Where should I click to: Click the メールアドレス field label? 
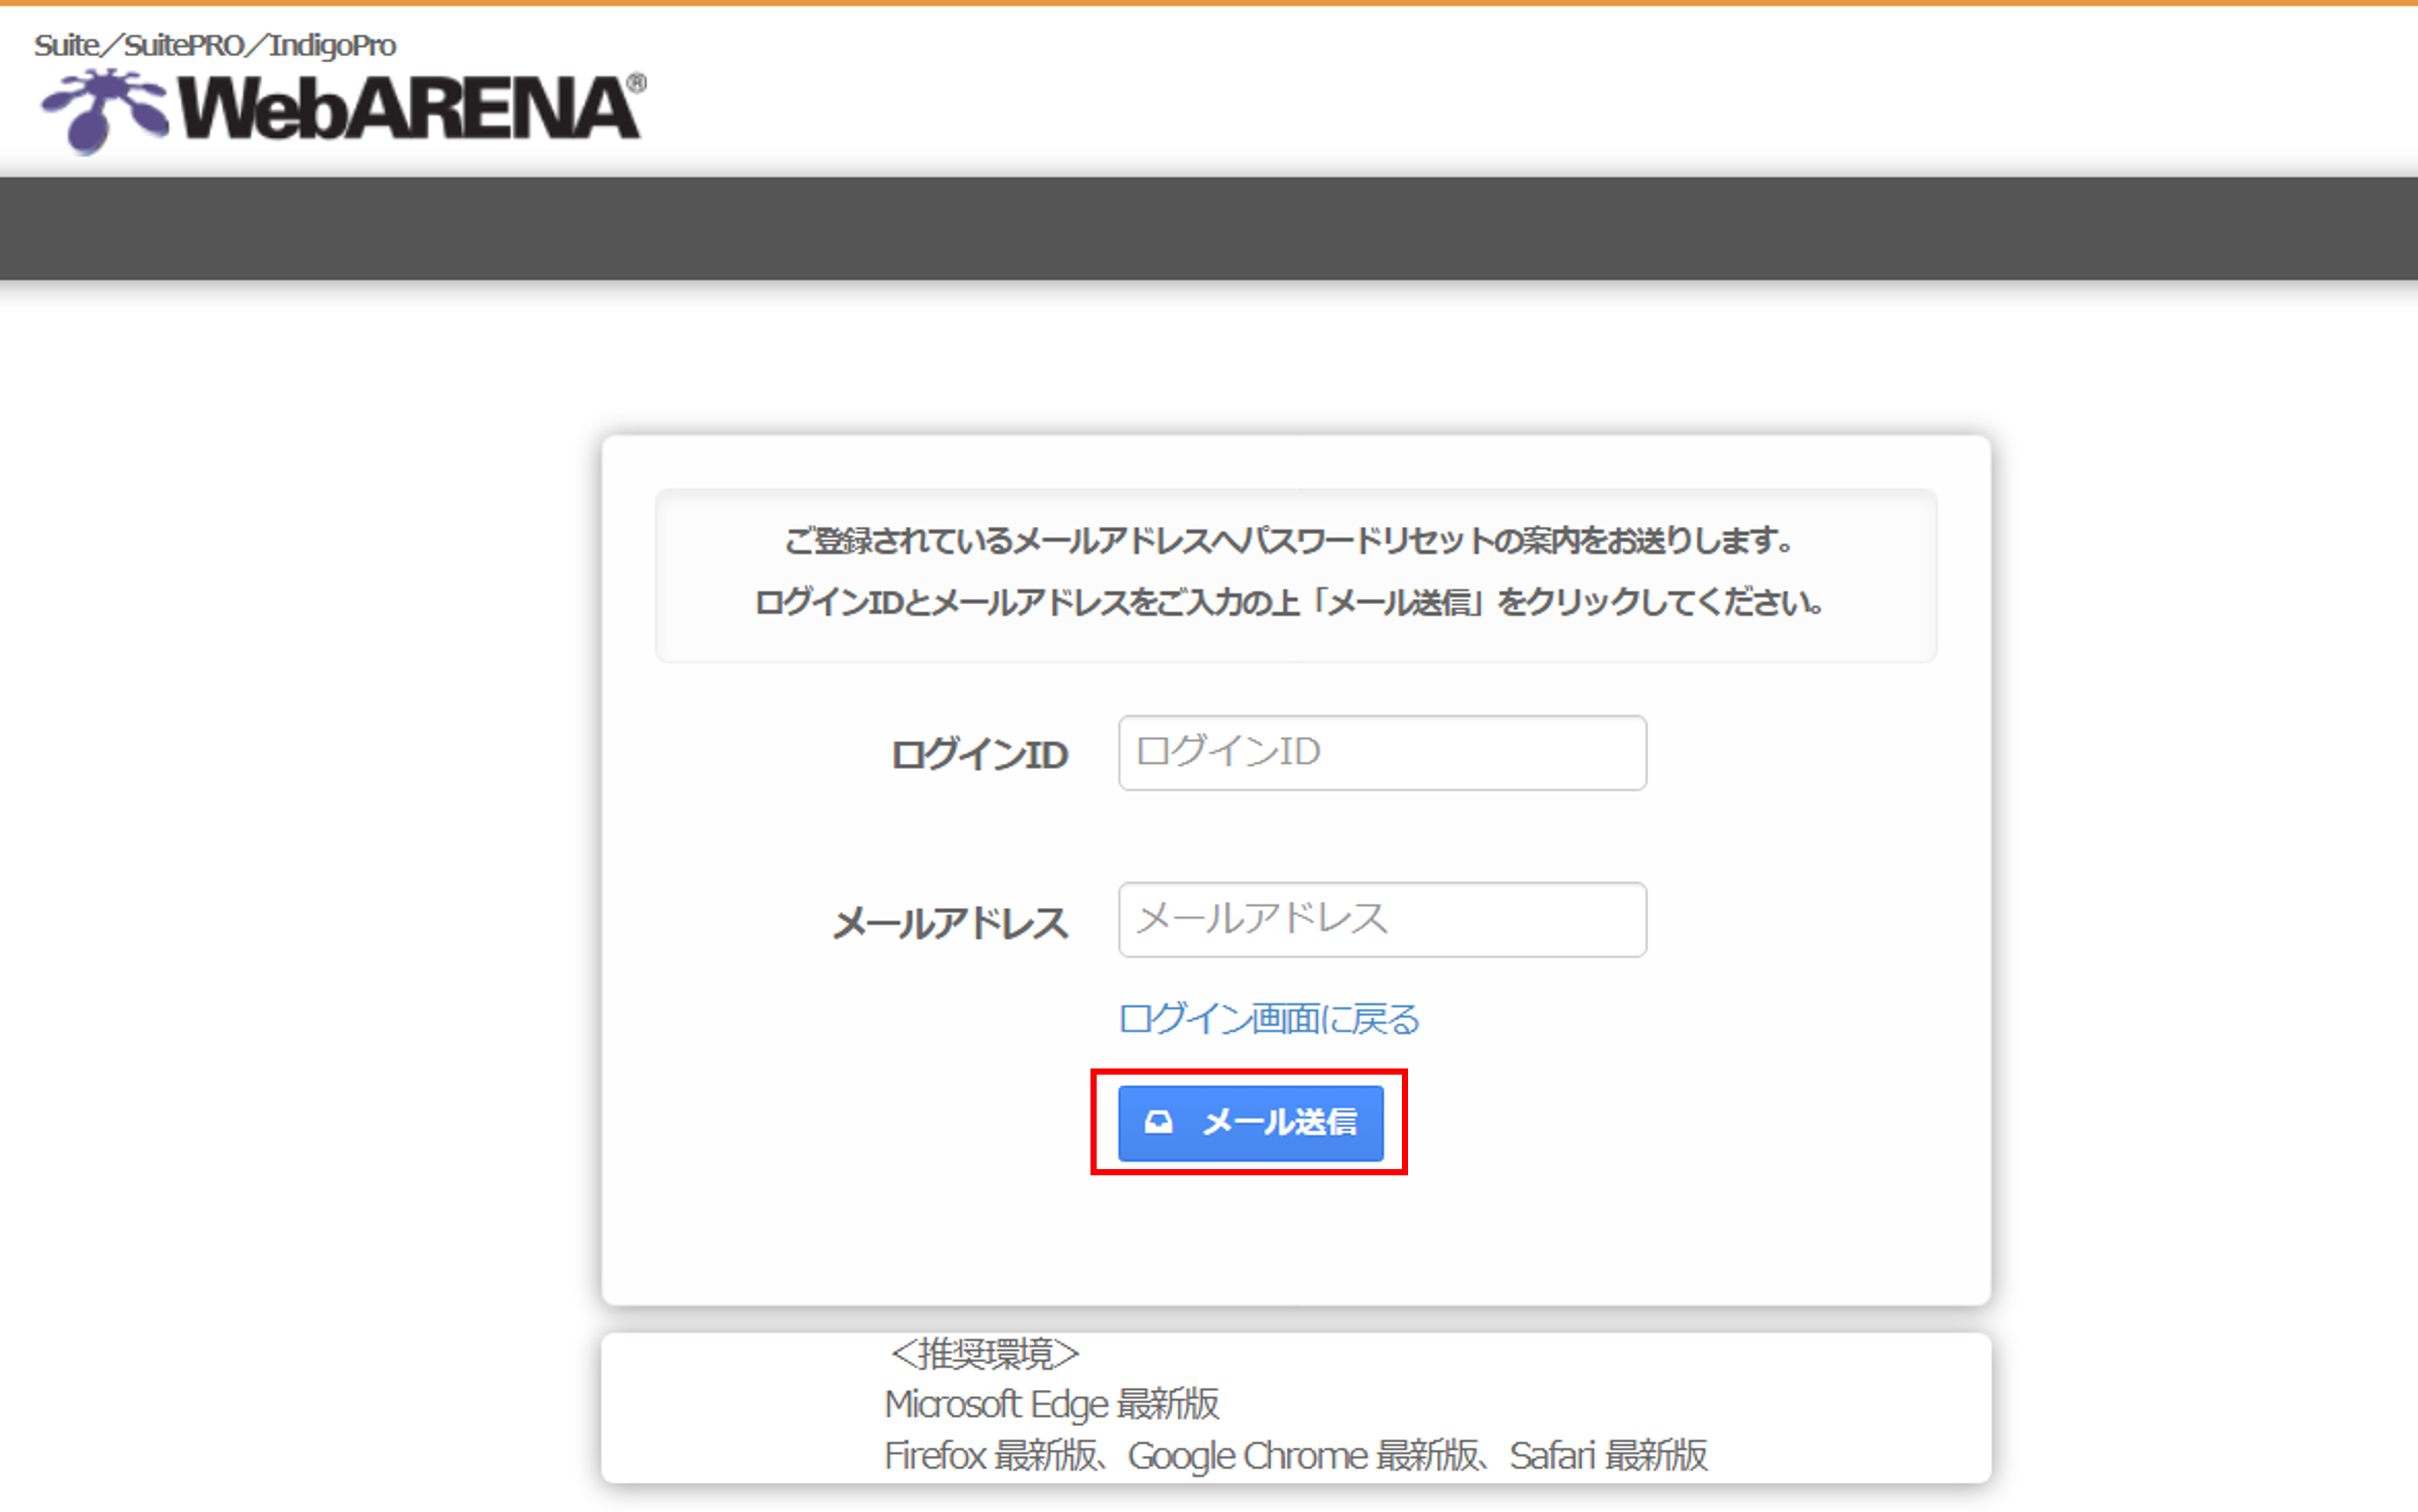pos(950,922)
